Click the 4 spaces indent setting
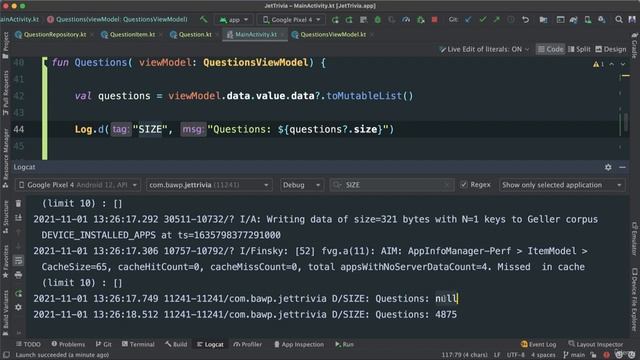 point(543,355)
